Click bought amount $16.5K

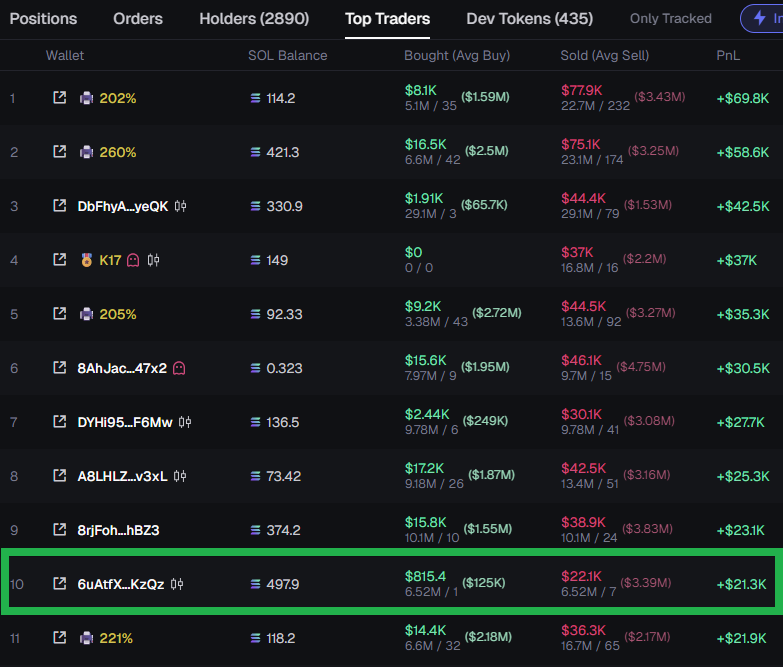point(425,144)
